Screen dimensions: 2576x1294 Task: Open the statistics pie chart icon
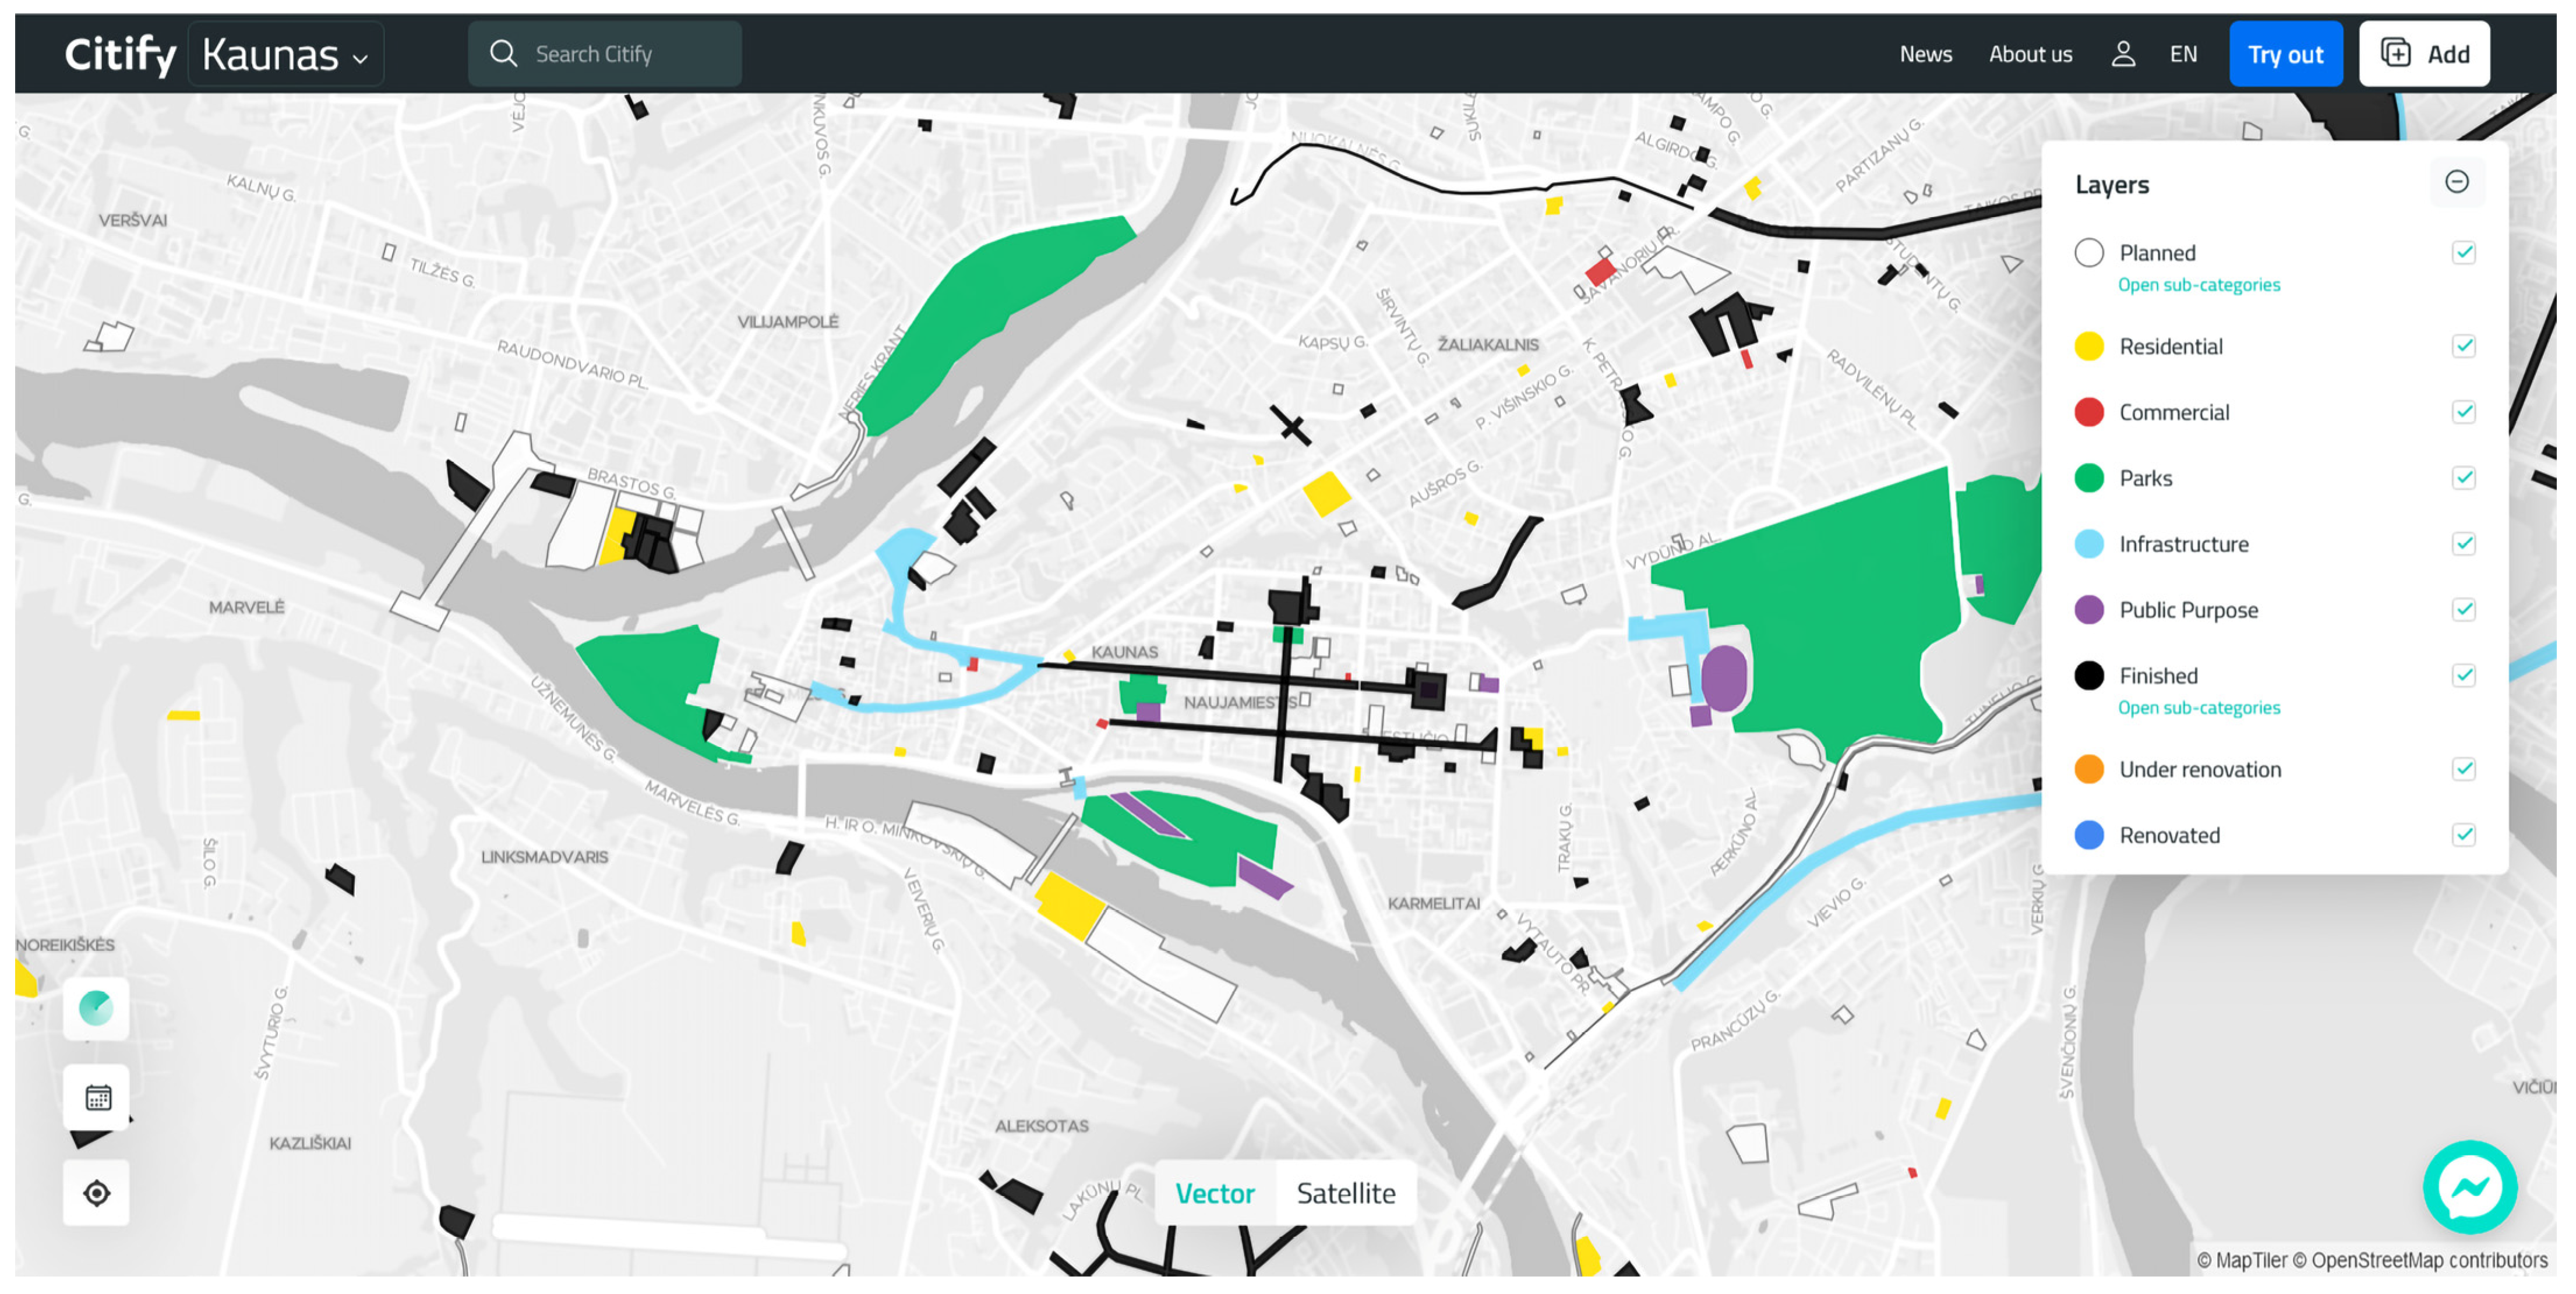[x=97, y=1008]
